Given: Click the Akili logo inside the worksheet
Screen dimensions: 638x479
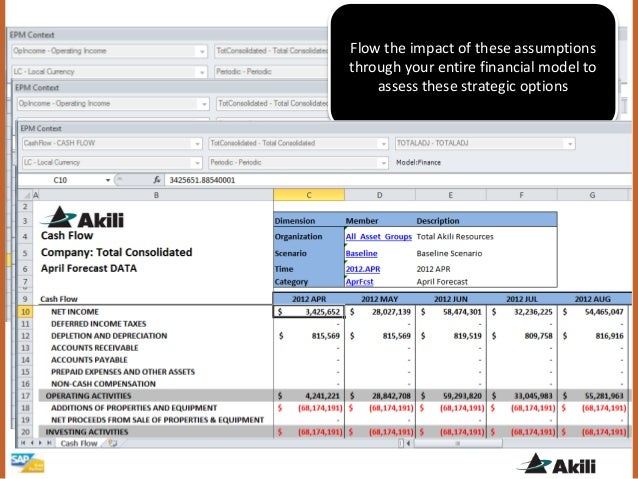Looking at the screenshot, I should [82, 217].
